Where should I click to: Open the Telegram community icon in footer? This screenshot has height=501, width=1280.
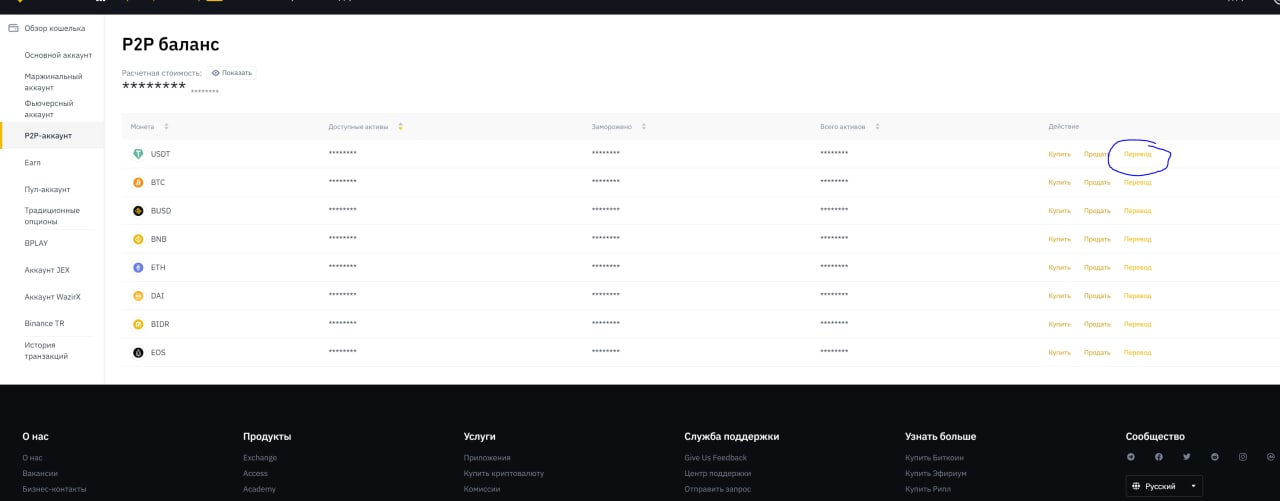pos(1131,457)
